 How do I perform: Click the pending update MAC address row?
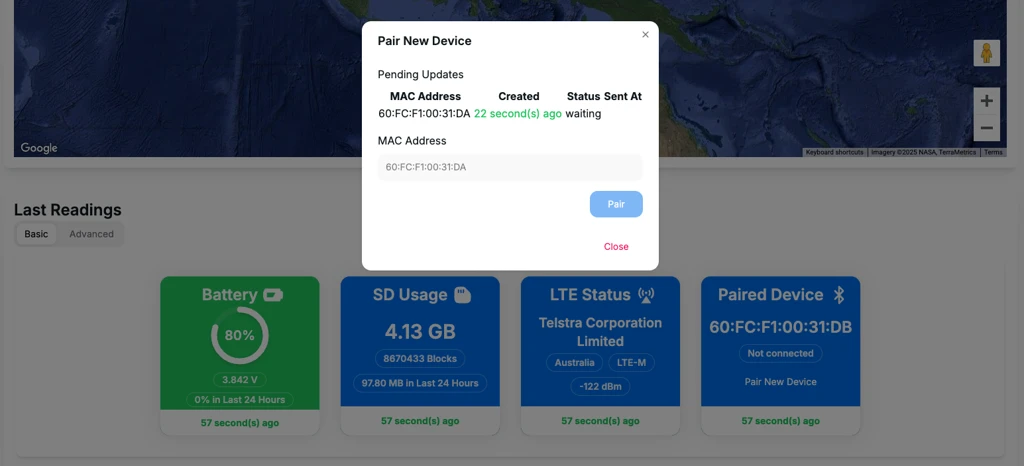point(424,114)
